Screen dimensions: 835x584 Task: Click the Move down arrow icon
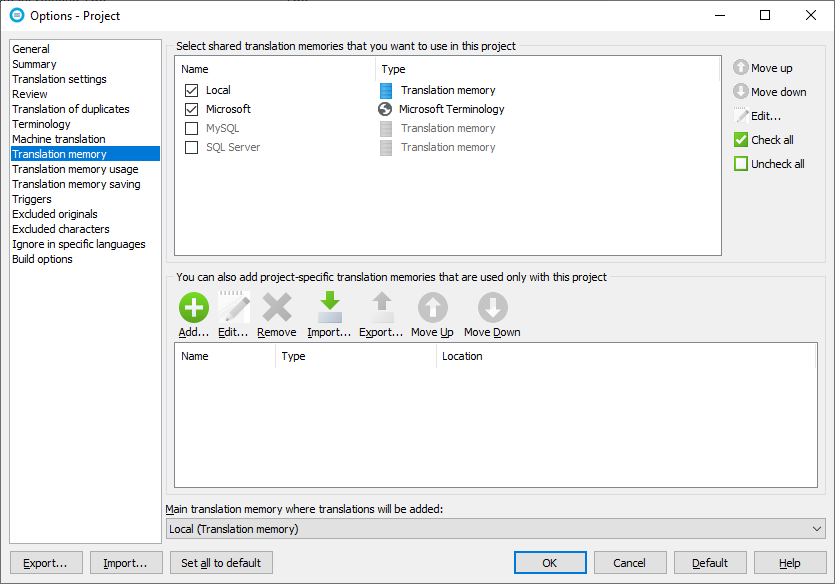pyautogui.click(x=740, y=92)
